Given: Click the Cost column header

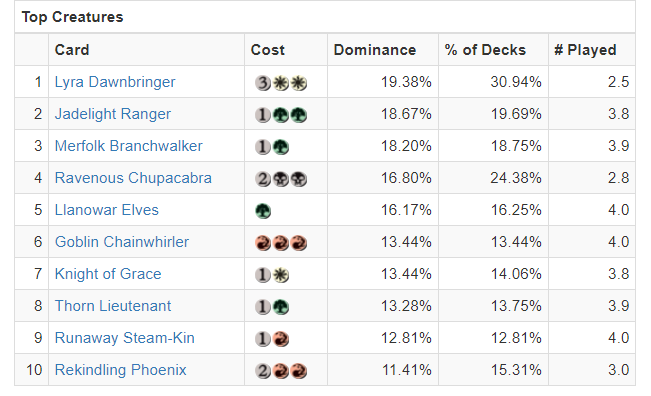Looking at the screenshot, I should [268, 50].
